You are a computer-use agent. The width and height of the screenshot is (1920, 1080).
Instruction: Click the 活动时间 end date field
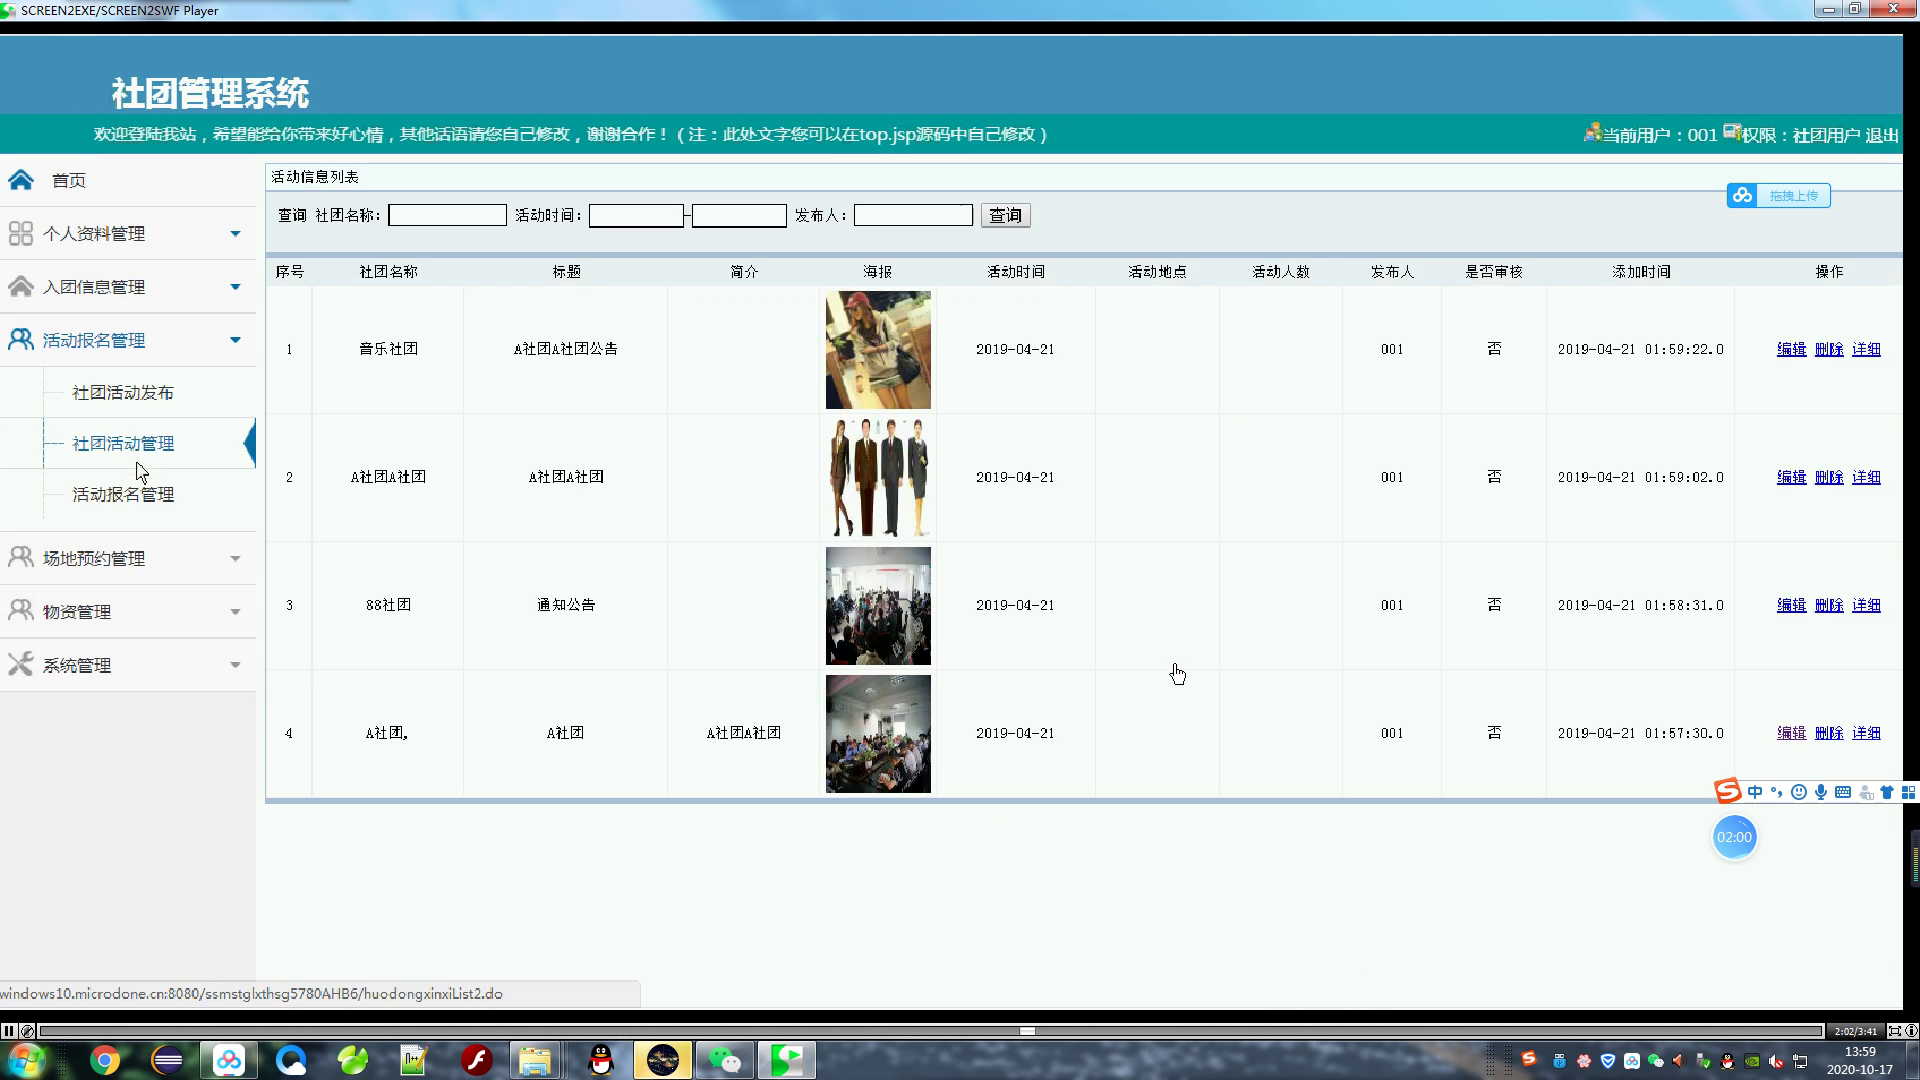tap(739, 215)
